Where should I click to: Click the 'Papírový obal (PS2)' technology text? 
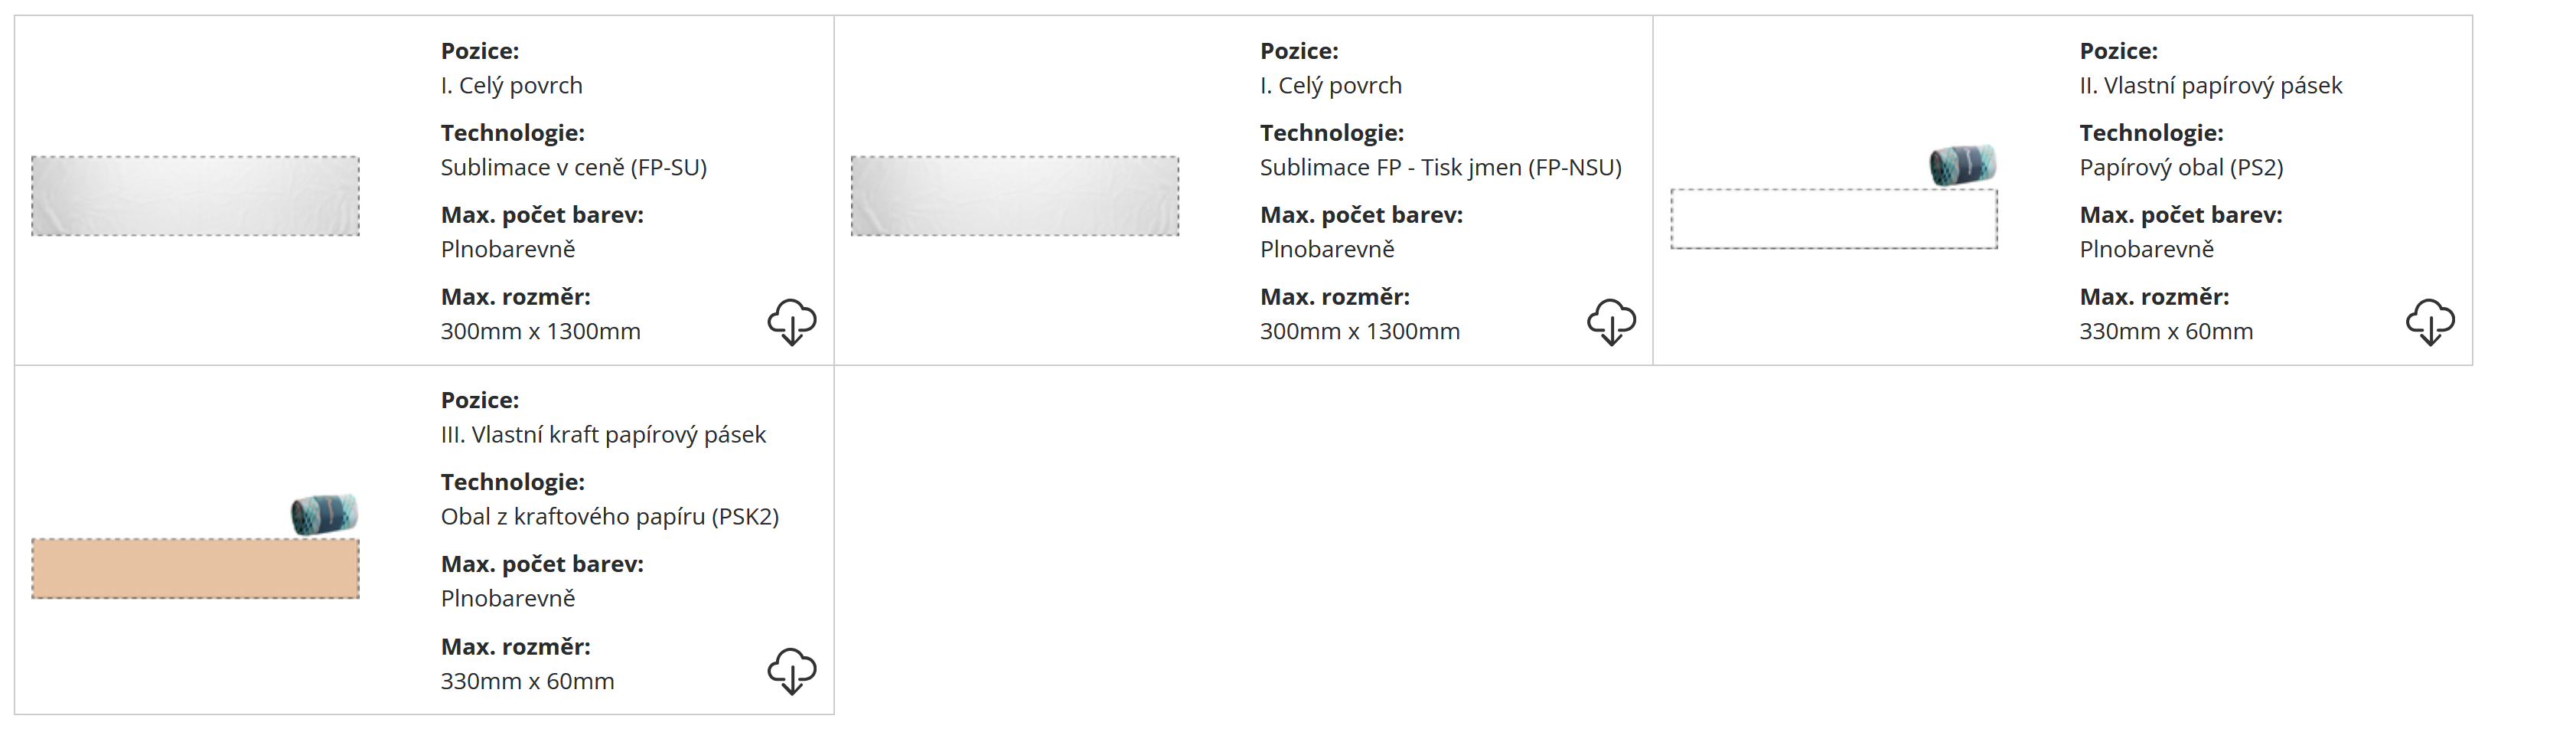[2181, 168]
